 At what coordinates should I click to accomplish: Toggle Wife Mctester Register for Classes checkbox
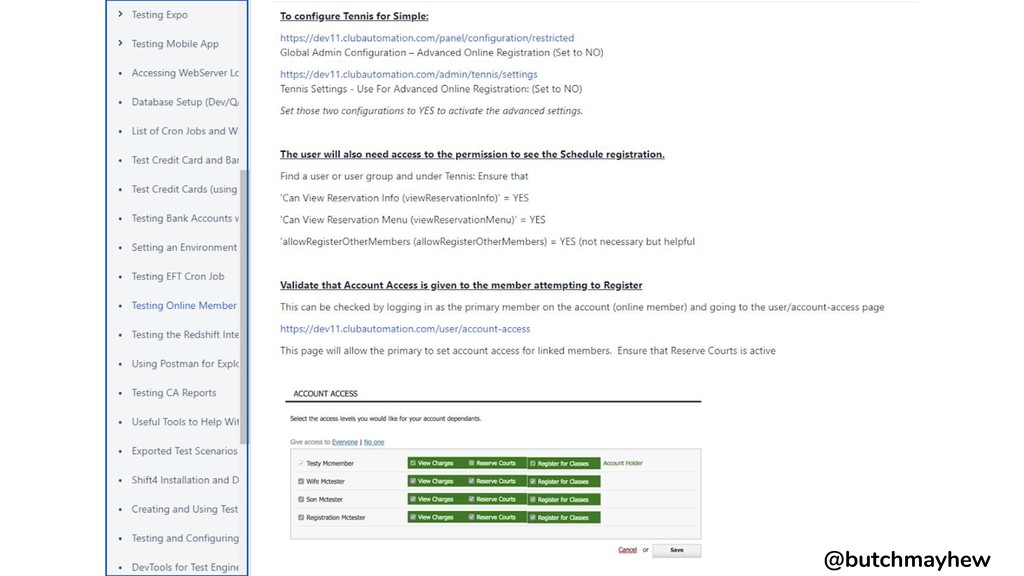533,481
